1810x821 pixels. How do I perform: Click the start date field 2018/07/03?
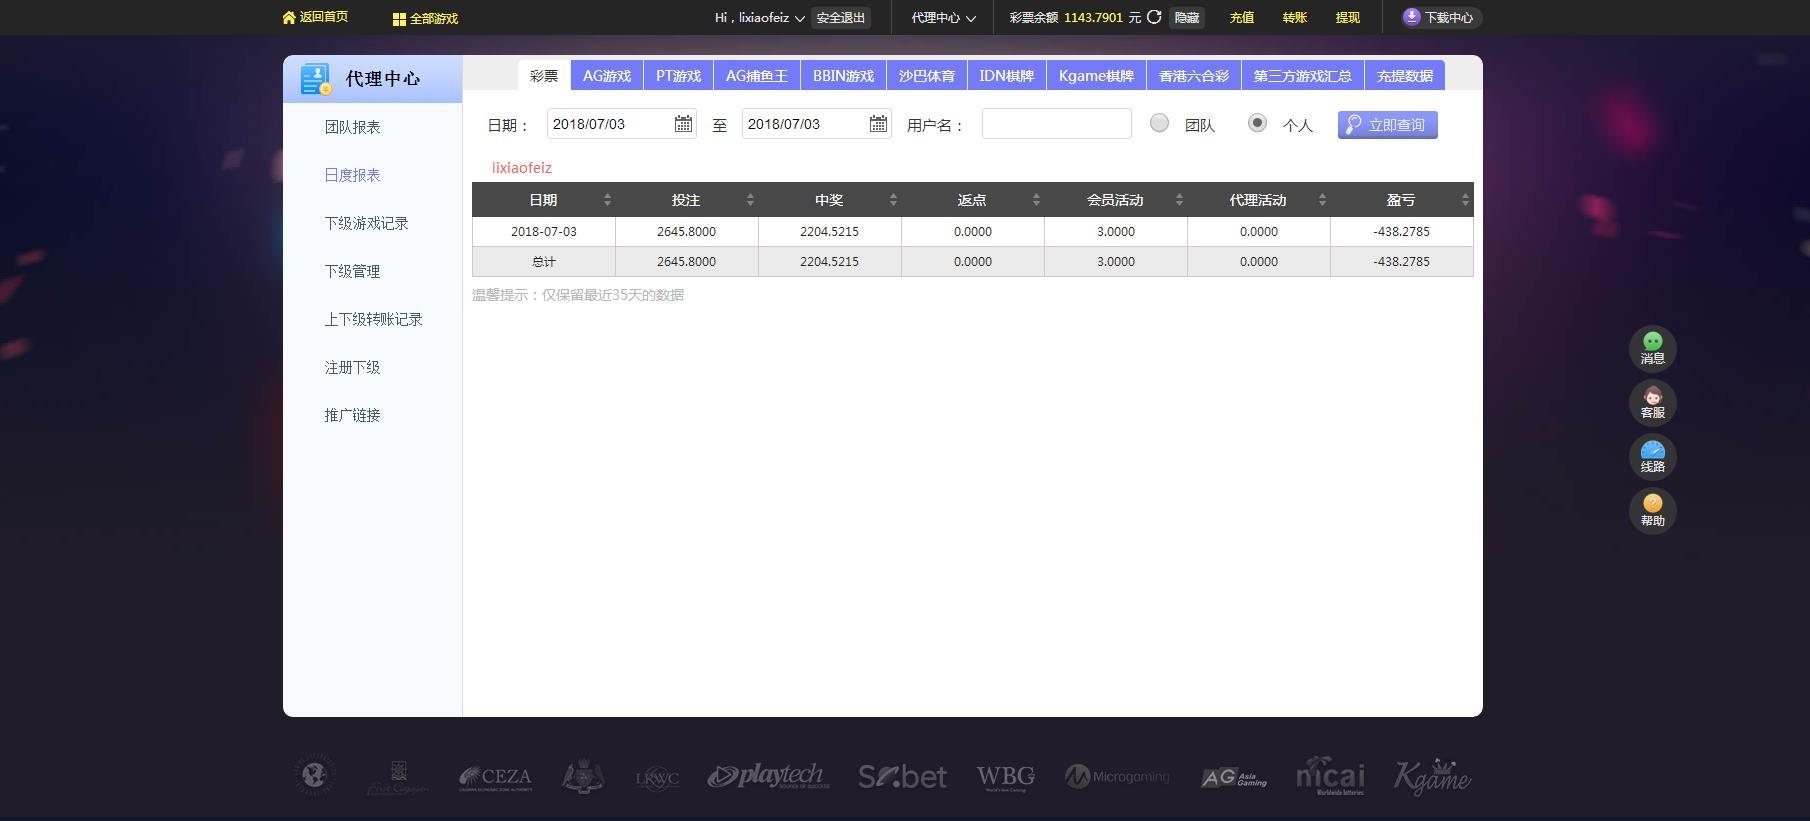(x=621, y=124)
